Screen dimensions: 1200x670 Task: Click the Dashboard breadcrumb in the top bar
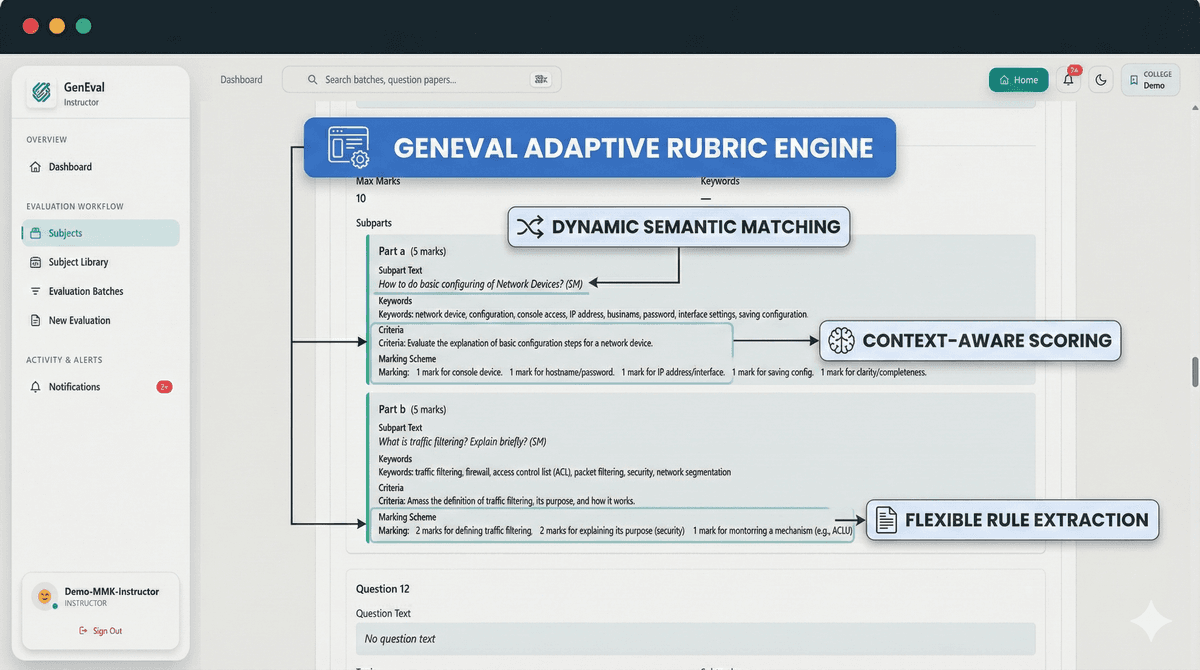point(241,80)
